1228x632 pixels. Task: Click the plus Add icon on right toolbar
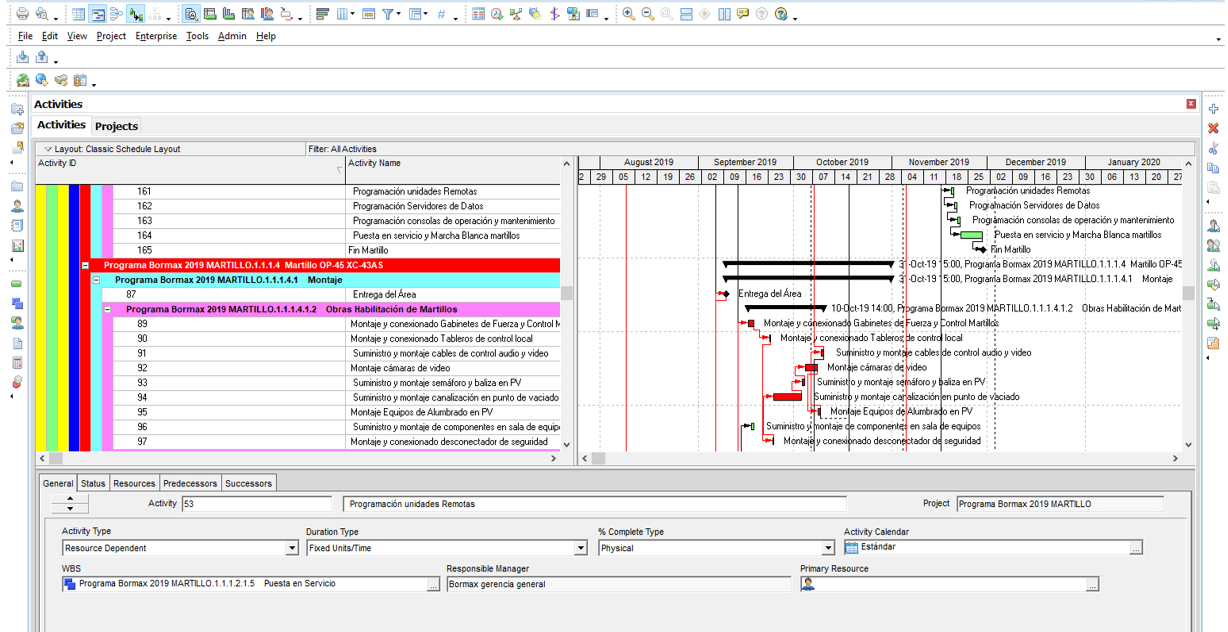pos(1213,109)
